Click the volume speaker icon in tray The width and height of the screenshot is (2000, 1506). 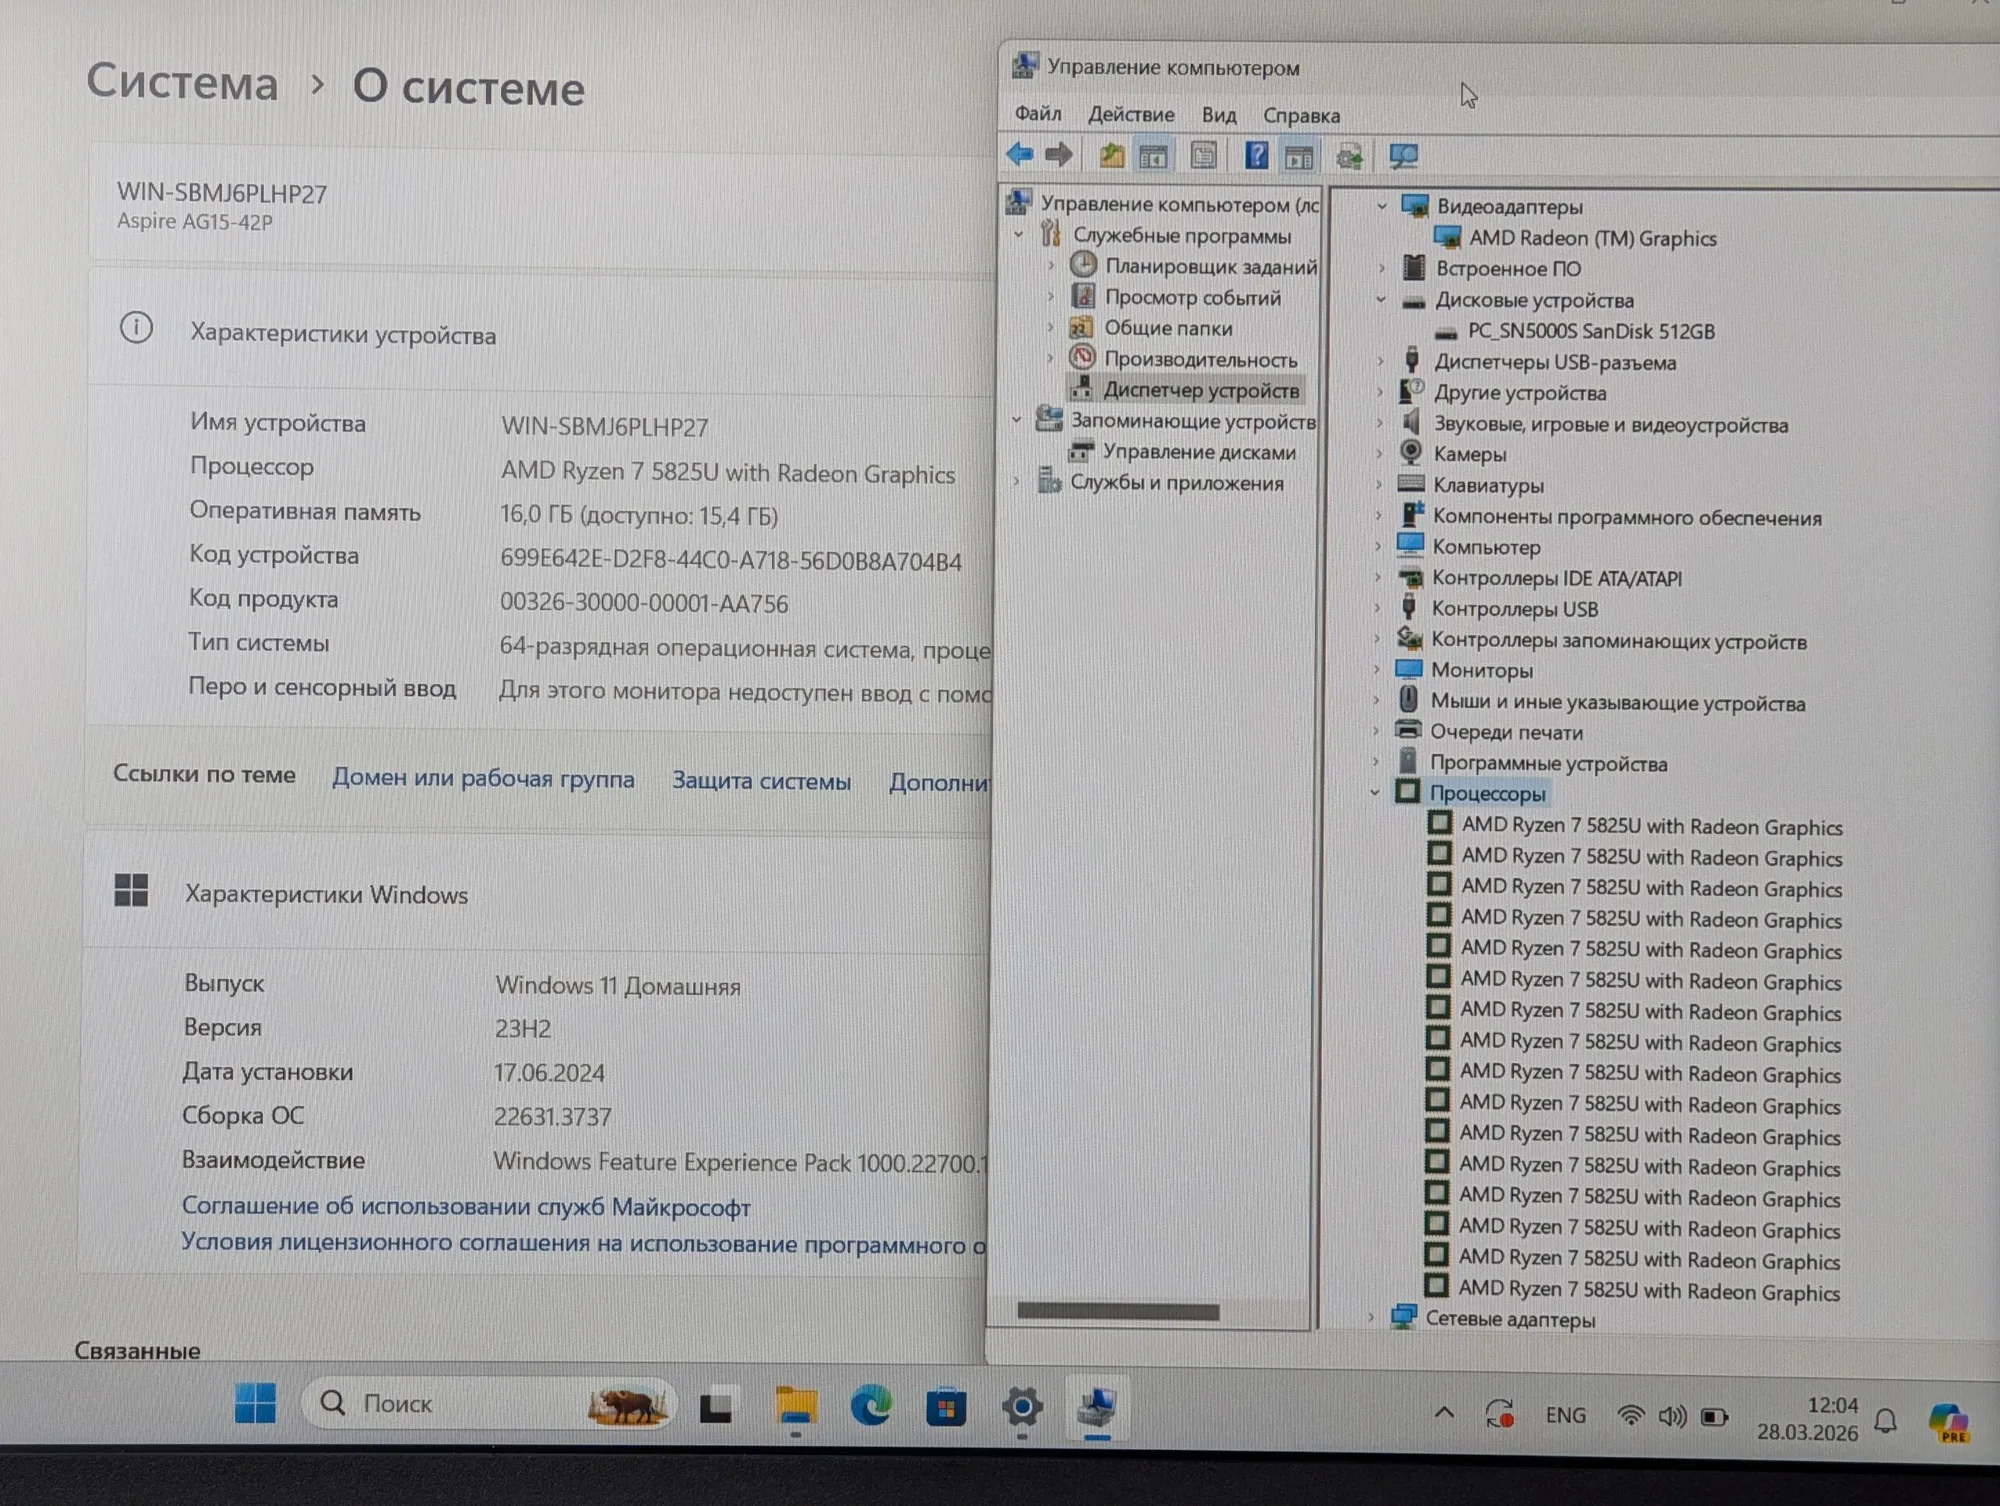pos(1672,1416)
